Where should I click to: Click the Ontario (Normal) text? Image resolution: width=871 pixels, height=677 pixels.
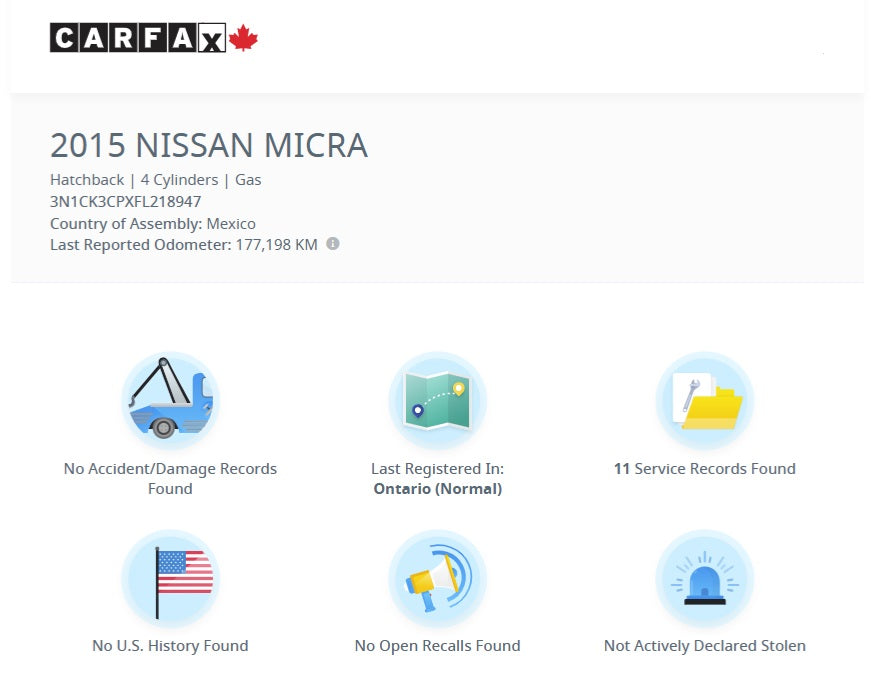tap(437, 489)
